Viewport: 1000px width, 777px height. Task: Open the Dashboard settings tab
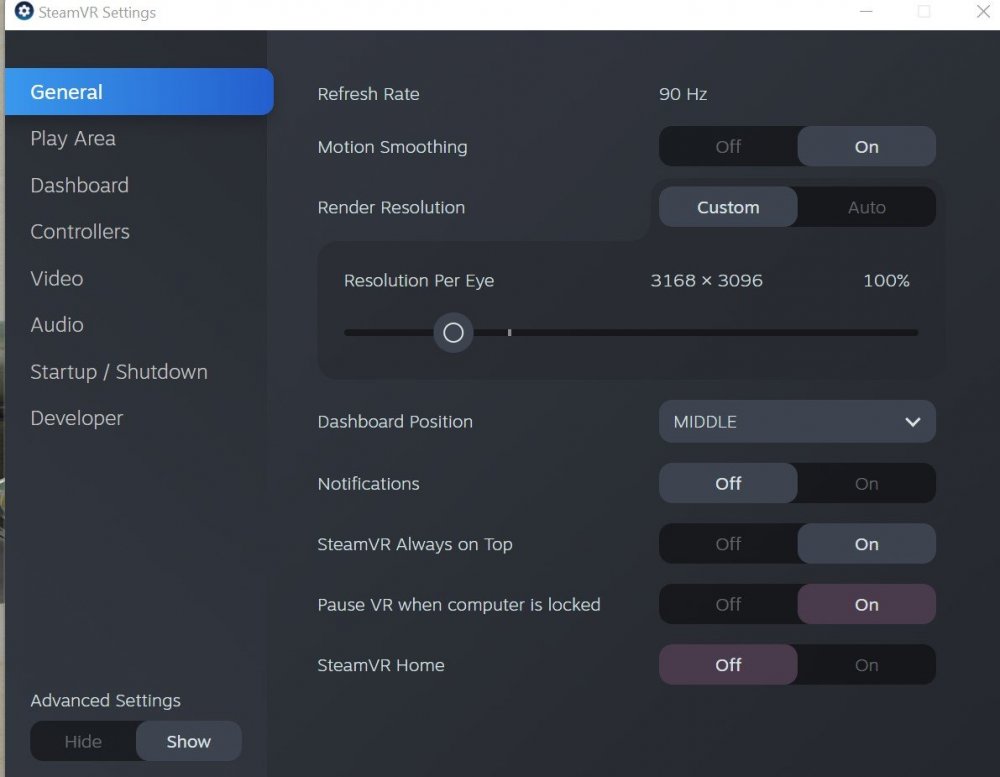[79, 186]
